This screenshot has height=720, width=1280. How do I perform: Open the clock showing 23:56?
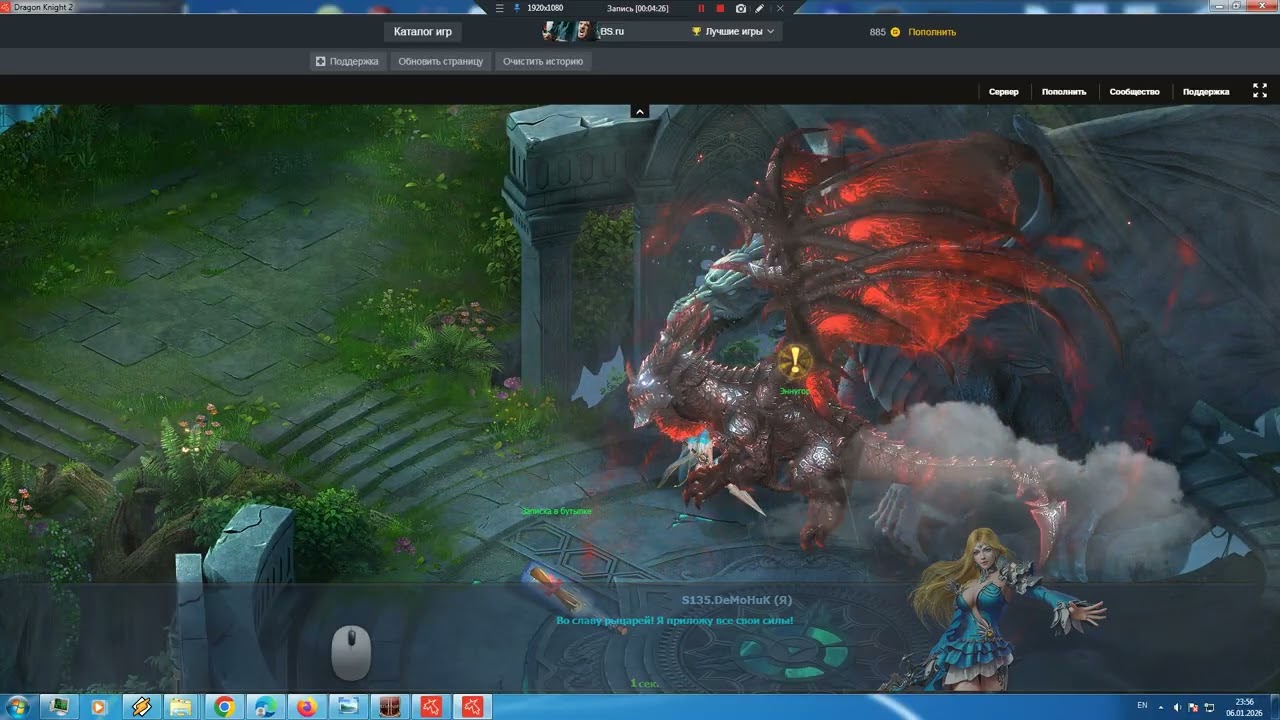point(1244,707)
